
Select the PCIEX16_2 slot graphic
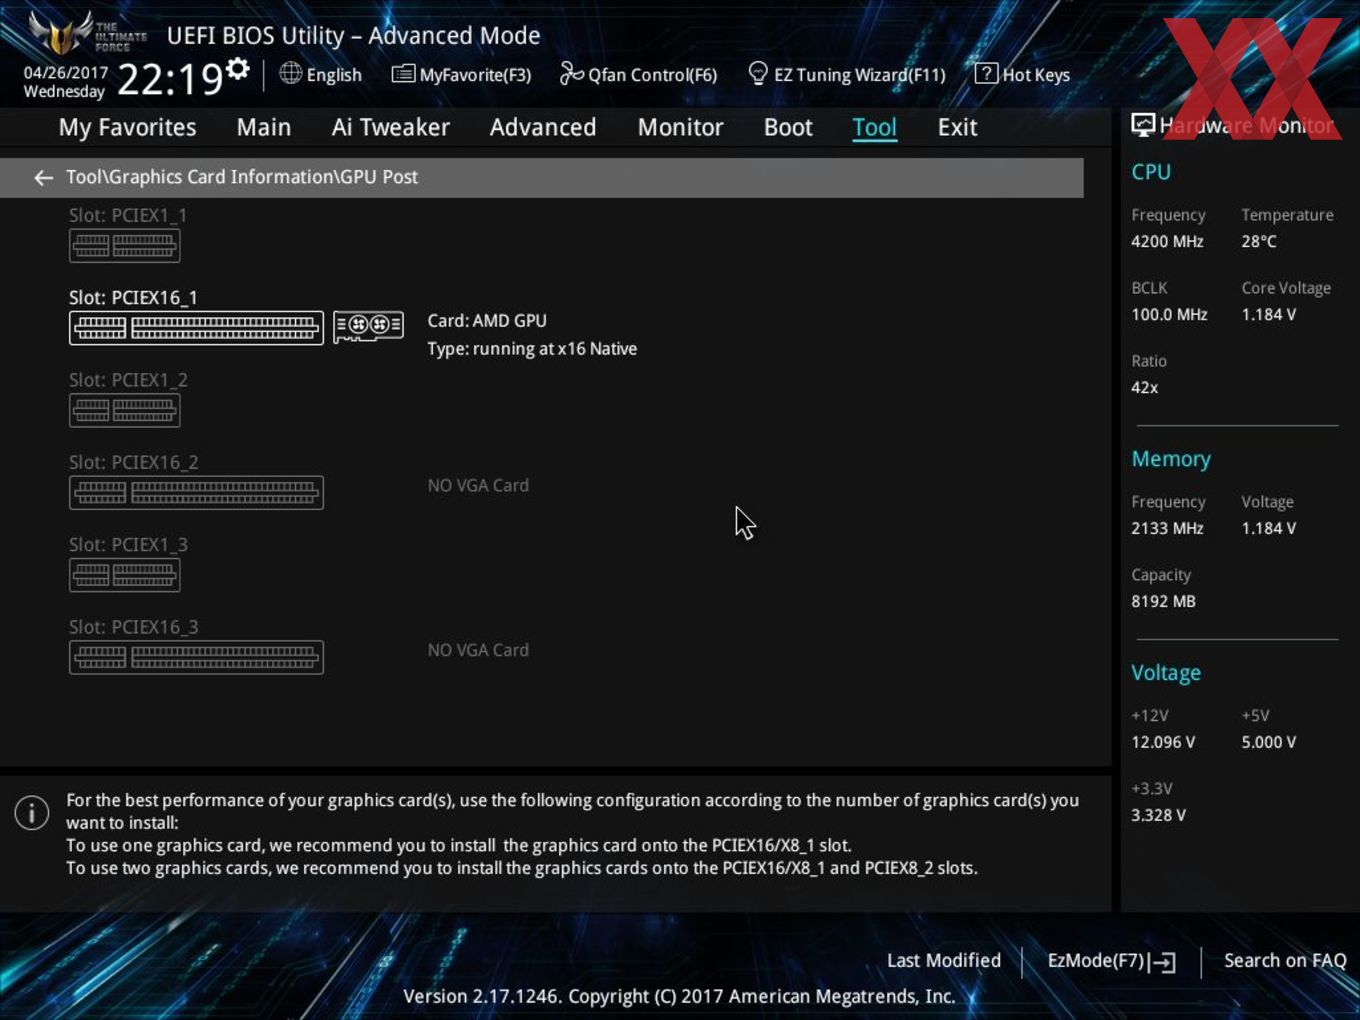[196, 492]
